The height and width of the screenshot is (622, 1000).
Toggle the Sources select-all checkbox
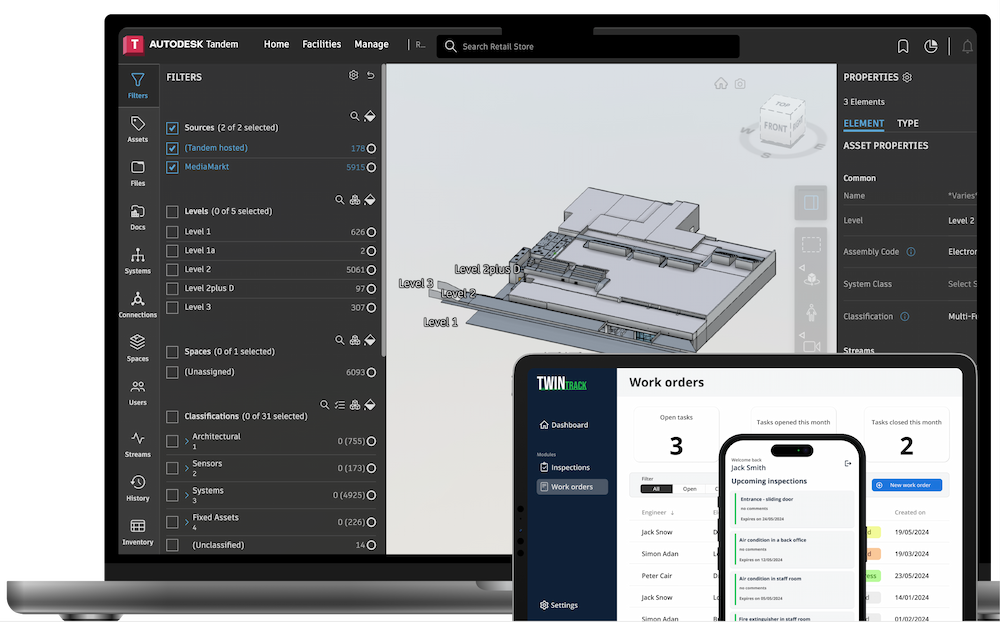(x=172, y=128)
